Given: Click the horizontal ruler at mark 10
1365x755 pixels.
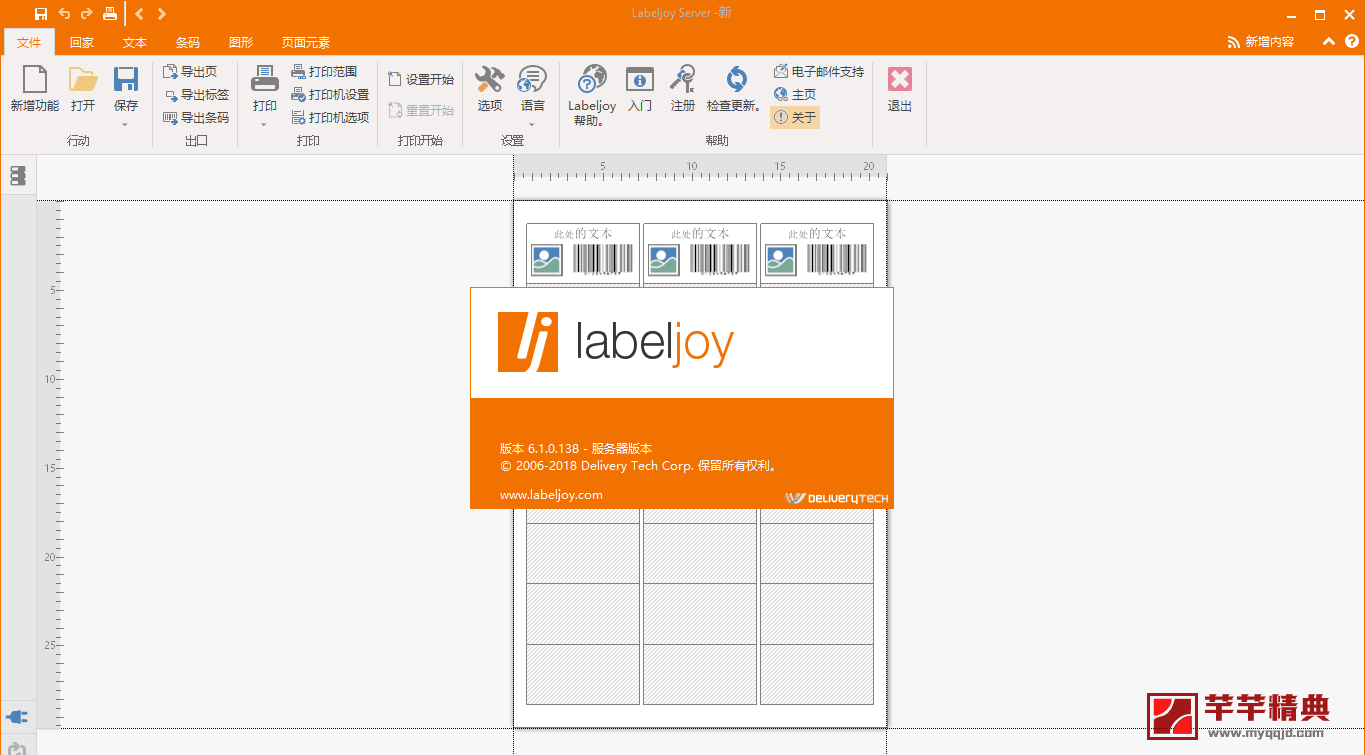Looking at the screenshot, I should [x=691, y=167].
